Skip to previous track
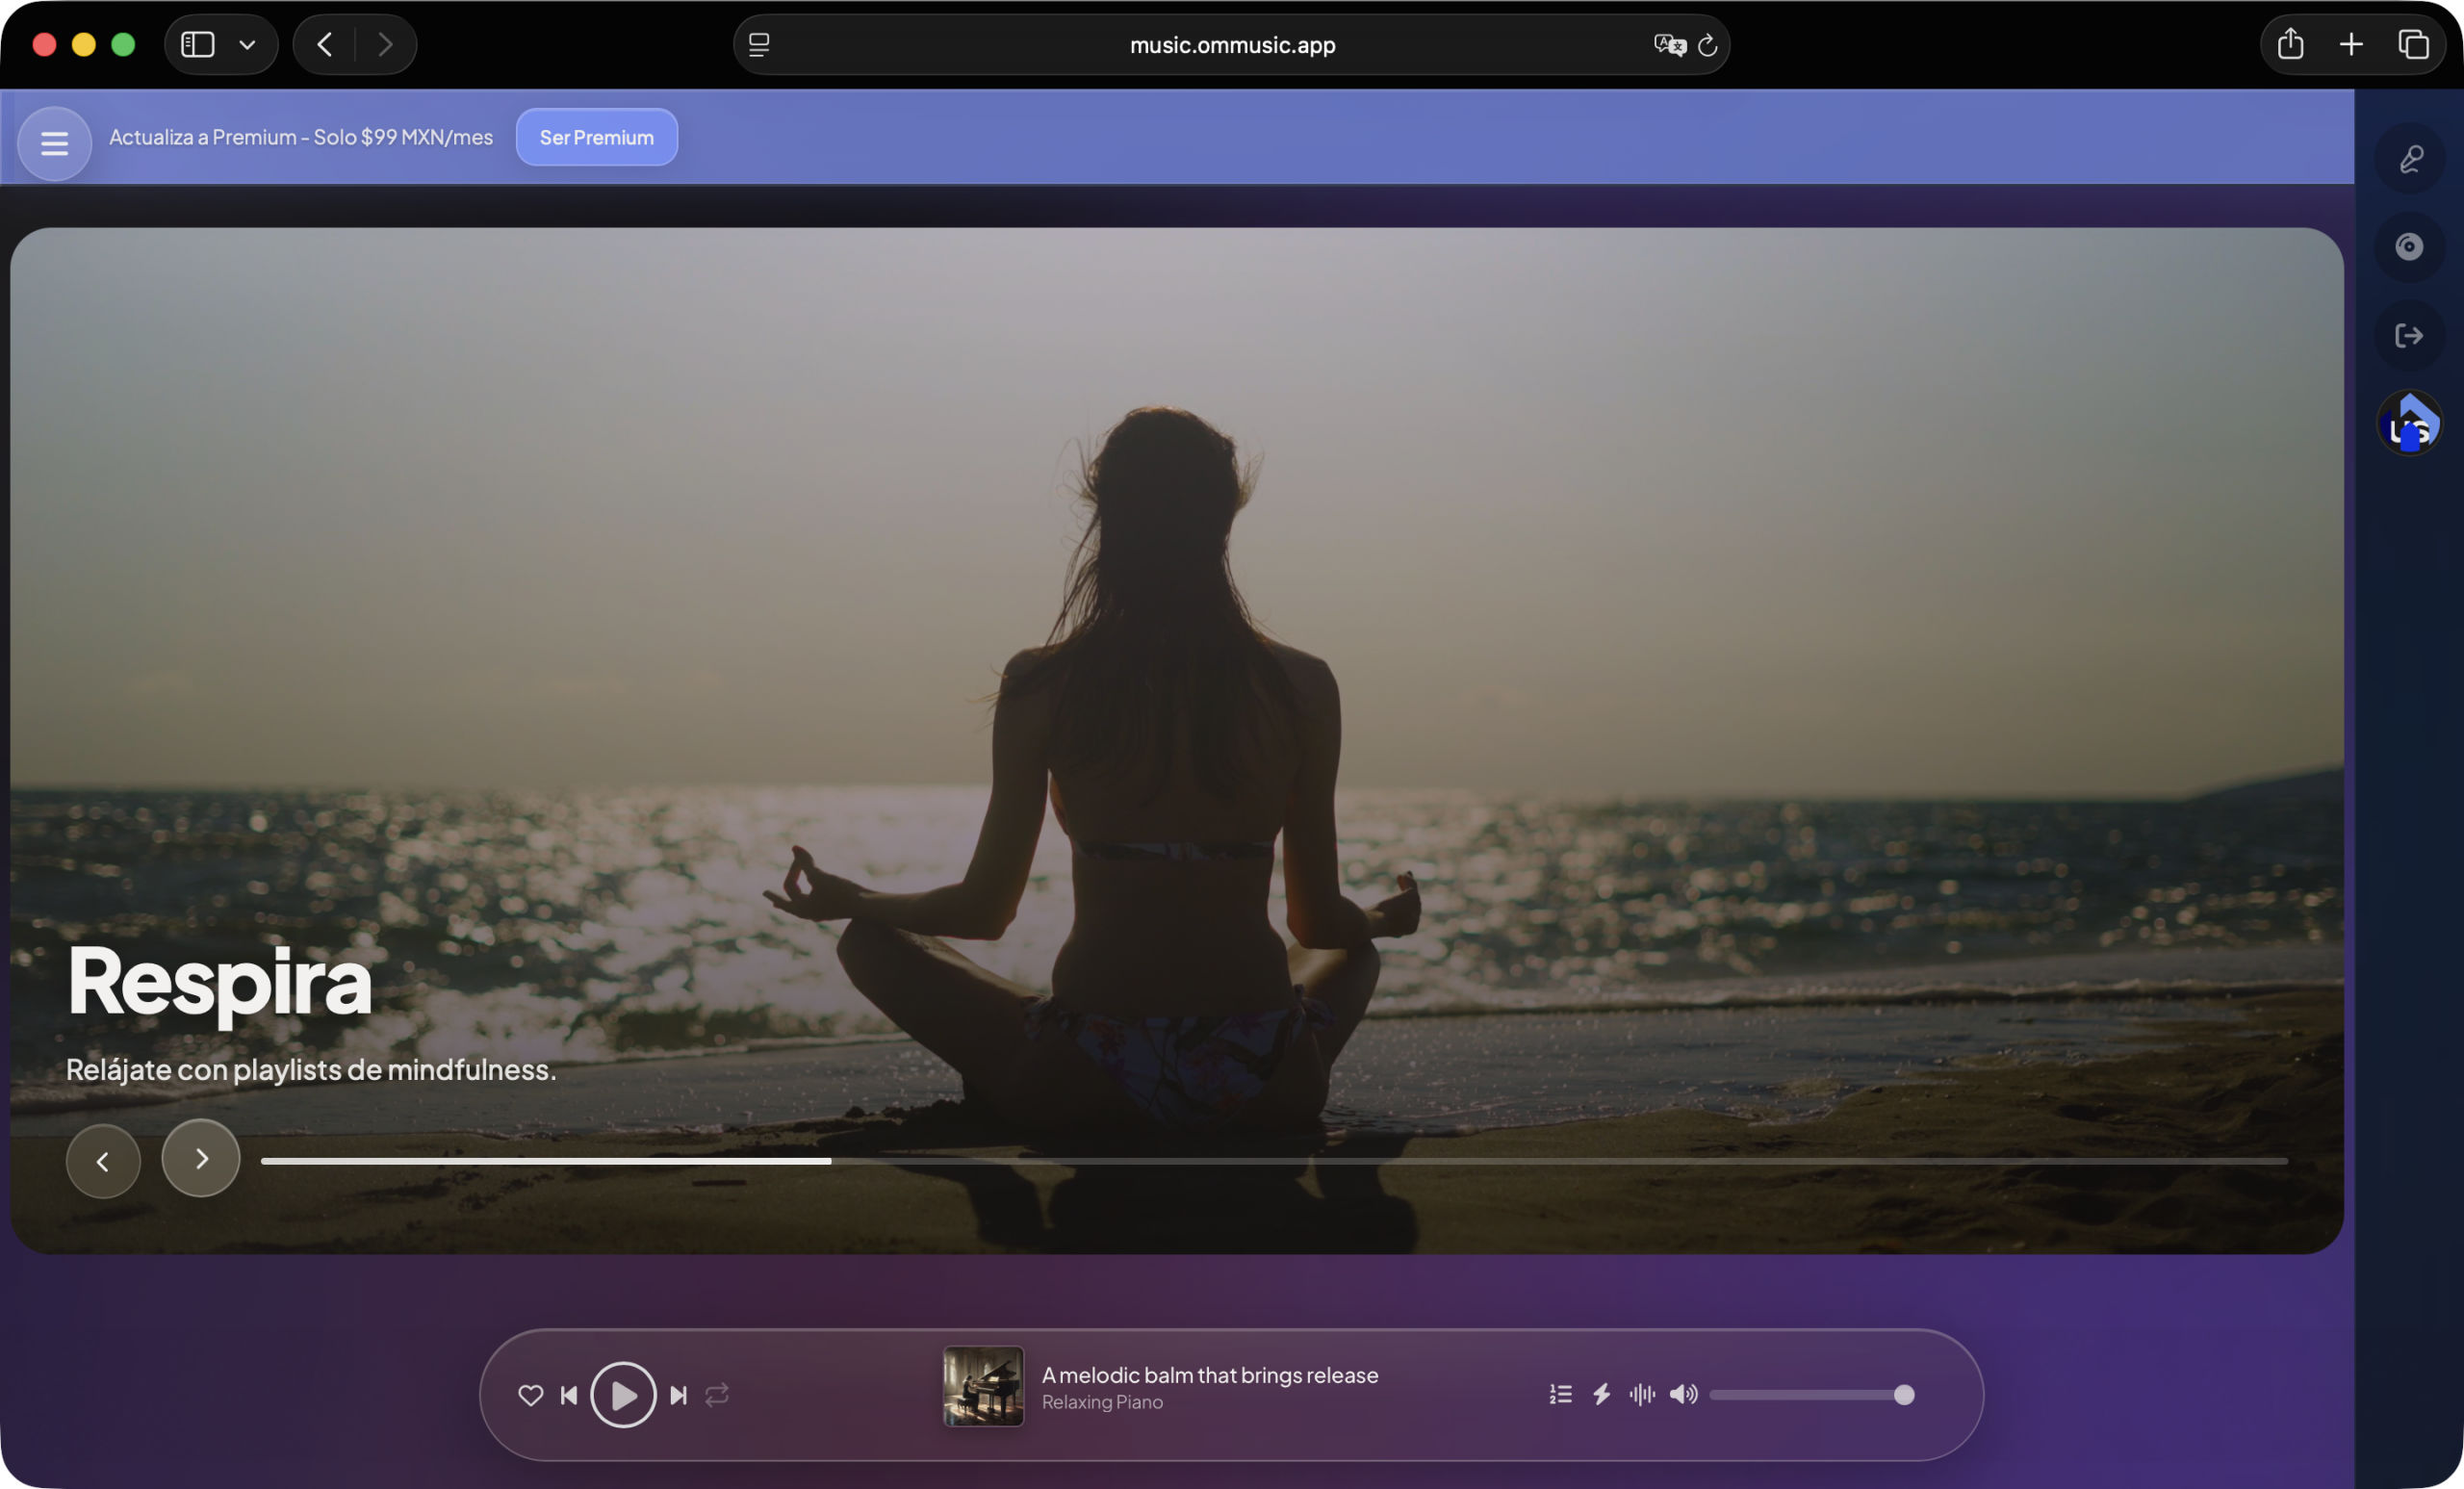Viewport: 2464px width, 1489px height. point(569,1395)
